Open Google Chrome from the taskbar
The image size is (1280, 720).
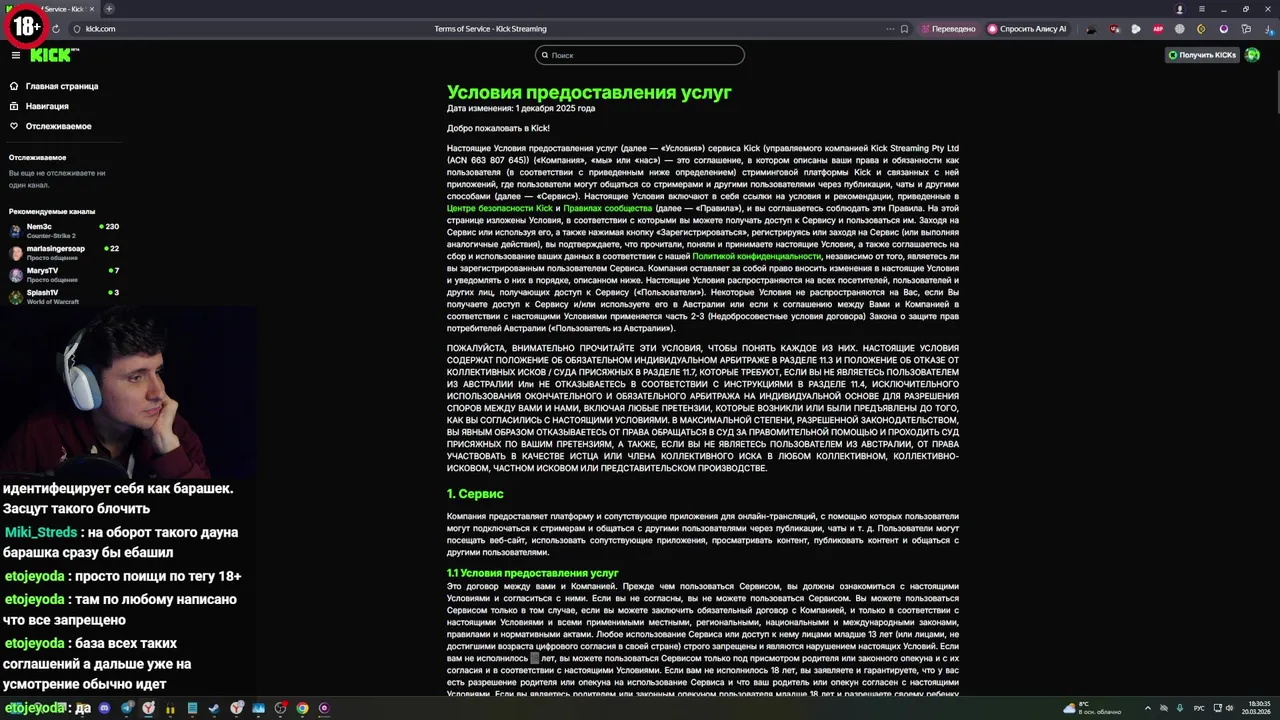tap(302, 708)
